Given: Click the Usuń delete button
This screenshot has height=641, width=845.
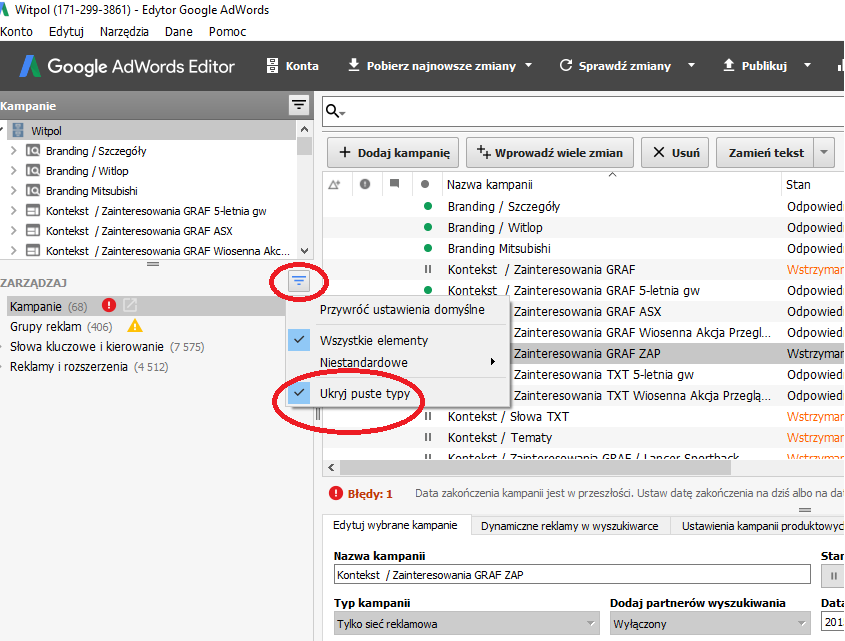Looking at the screenshot, I should [x=675, y=153].
